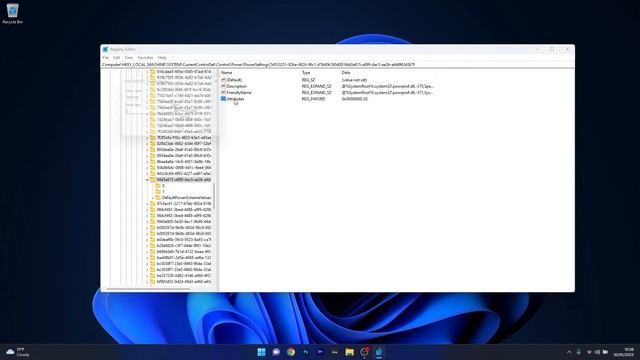Click DefaultPowerSchemeValues folder icon
Screen dimensions: 640x360
pos(158,198)
